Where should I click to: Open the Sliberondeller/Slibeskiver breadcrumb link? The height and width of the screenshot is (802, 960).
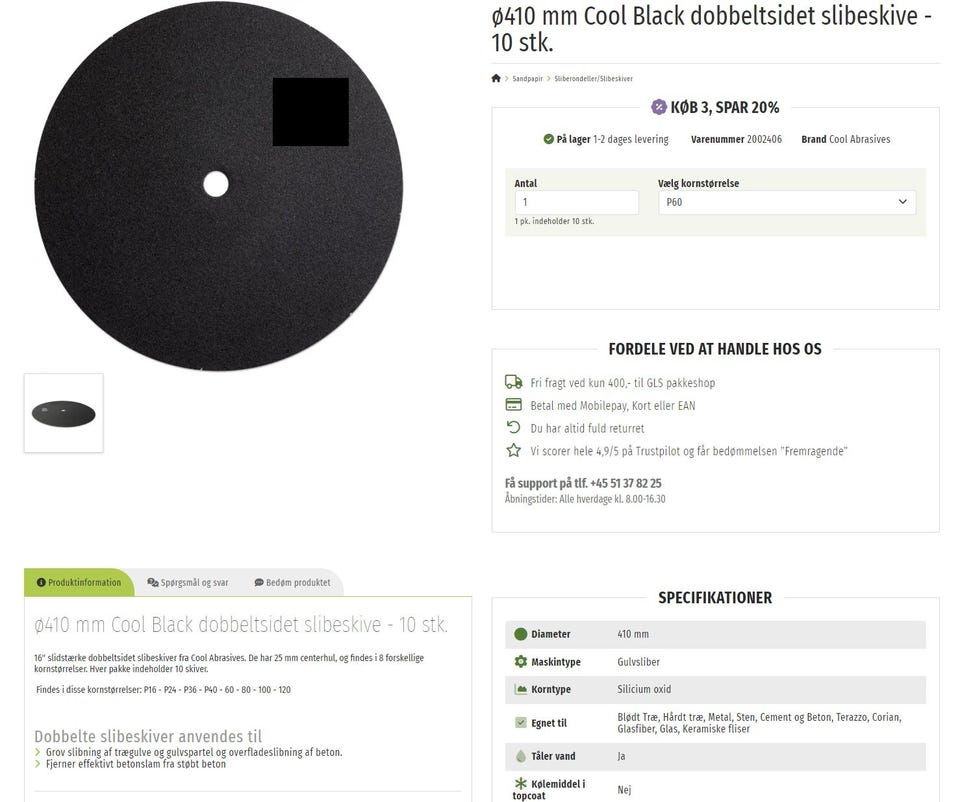coord(593,78)
